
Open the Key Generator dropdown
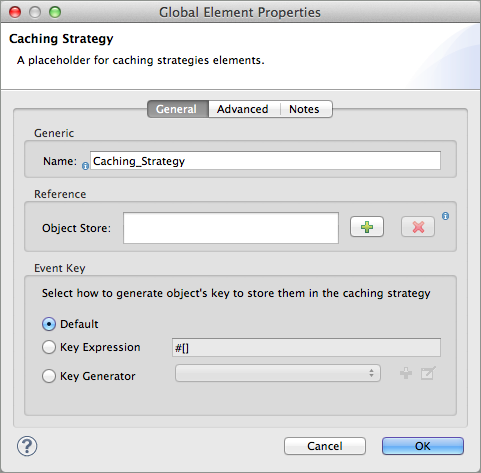(x=278, y=373)
